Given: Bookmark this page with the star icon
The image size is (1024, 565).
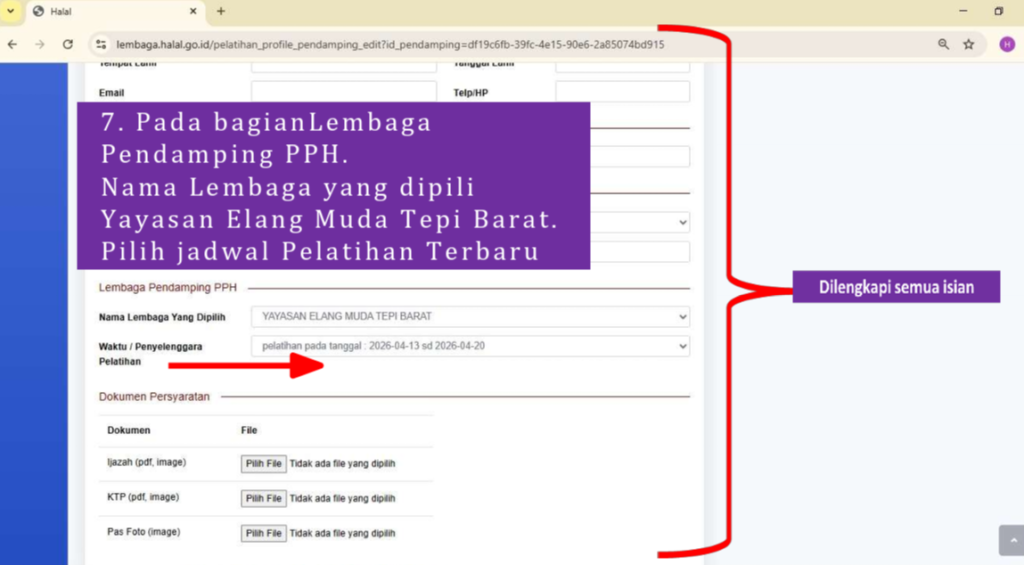Looking at the screenshot, I should 968,44.
